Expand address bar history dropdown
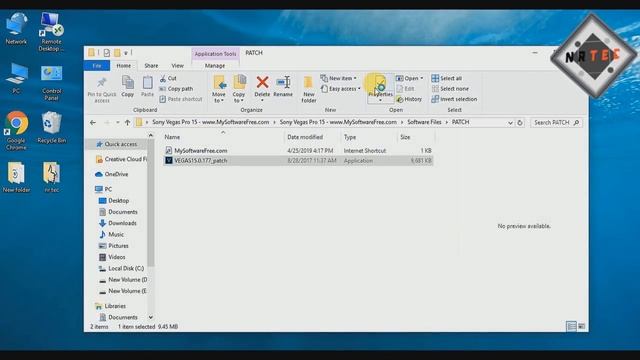640x360 pixels. coord(510,122)
